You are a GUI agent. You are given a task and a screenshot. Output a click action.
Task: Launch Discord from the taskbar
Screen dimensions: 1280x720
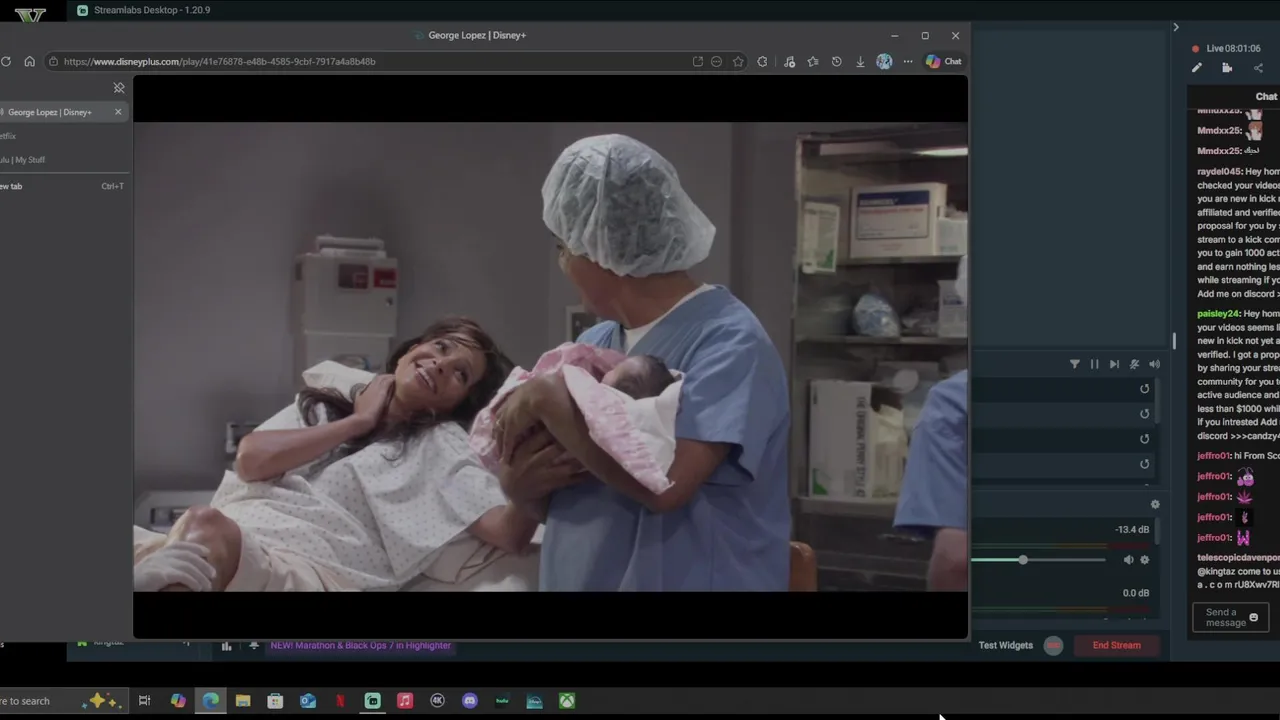tap(469, 701)
